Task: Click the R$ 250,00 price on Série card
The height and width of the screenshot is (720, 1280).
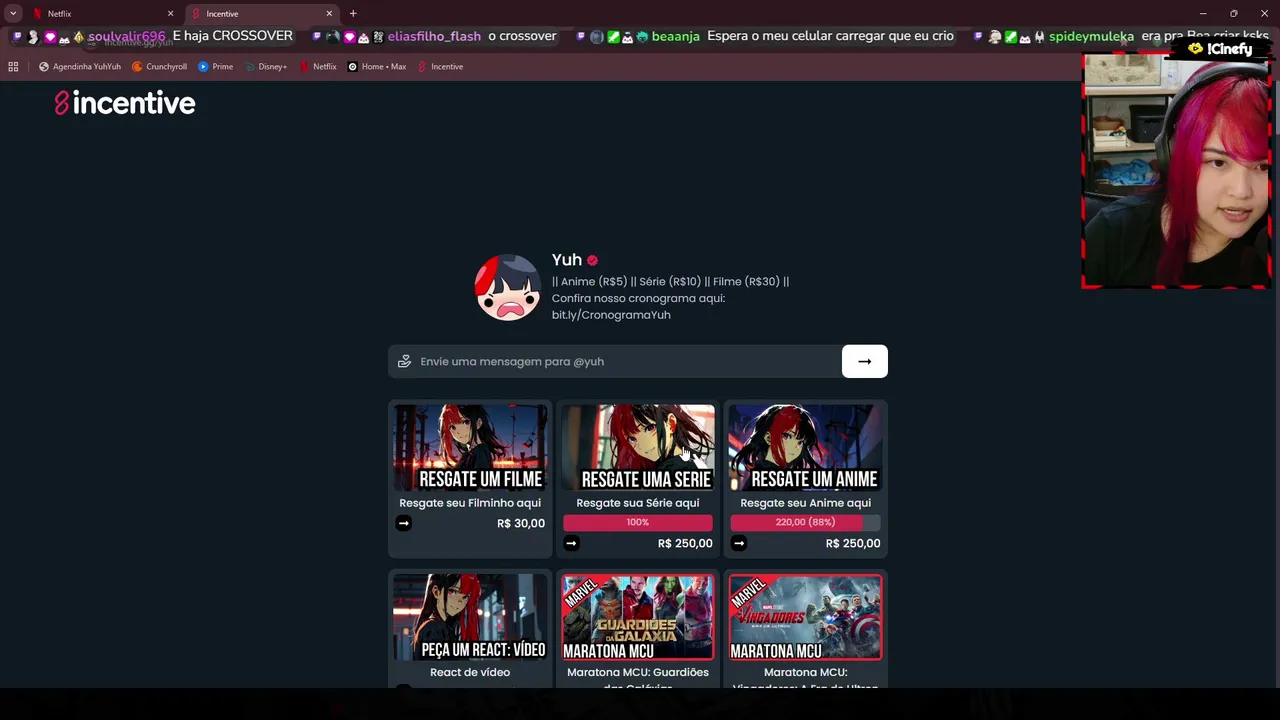Action: pos(685,543)
